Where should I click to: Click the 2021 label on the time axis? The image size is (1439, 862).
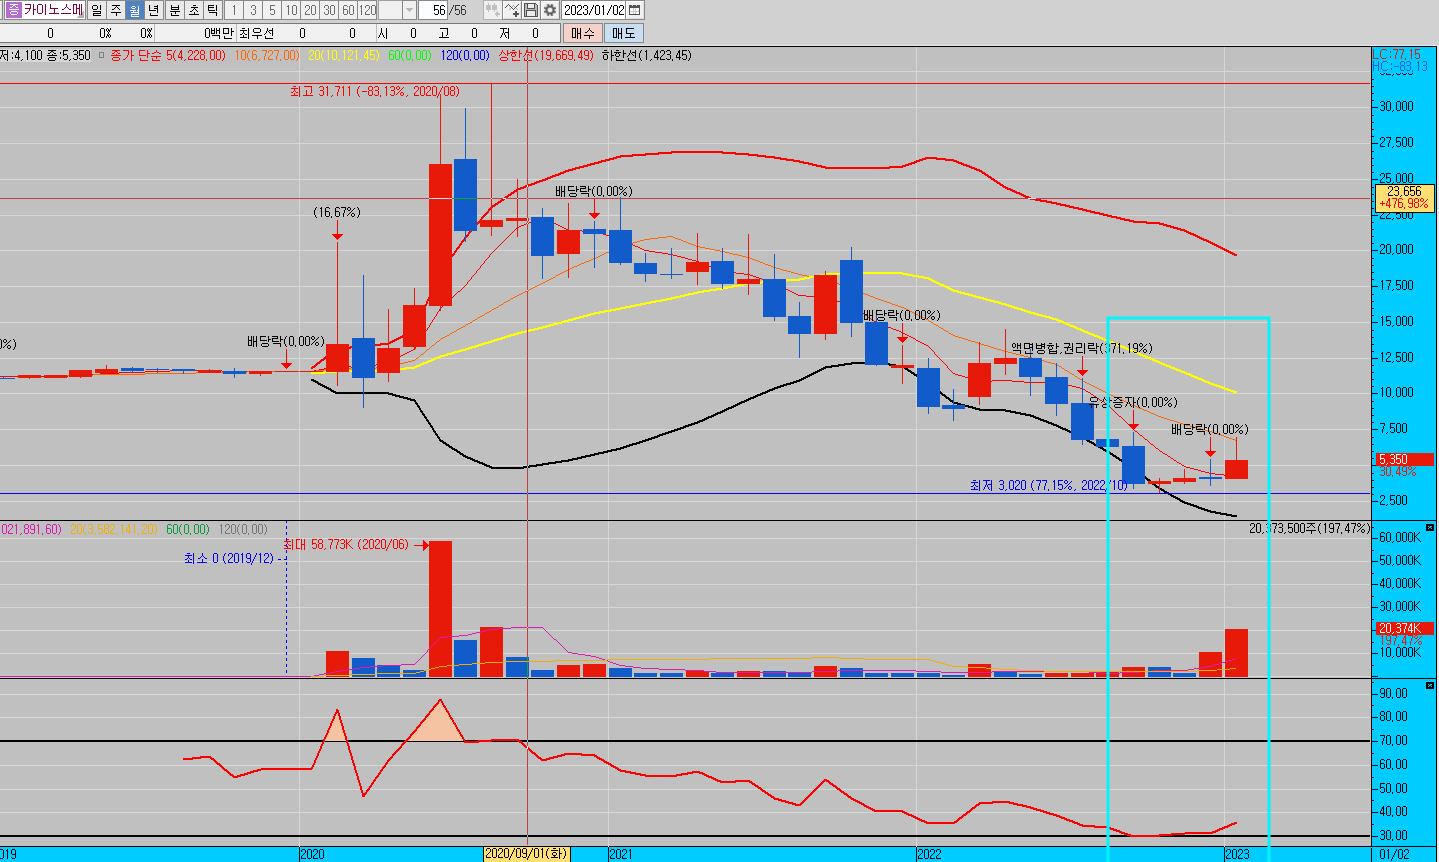[x=621, y=854]
